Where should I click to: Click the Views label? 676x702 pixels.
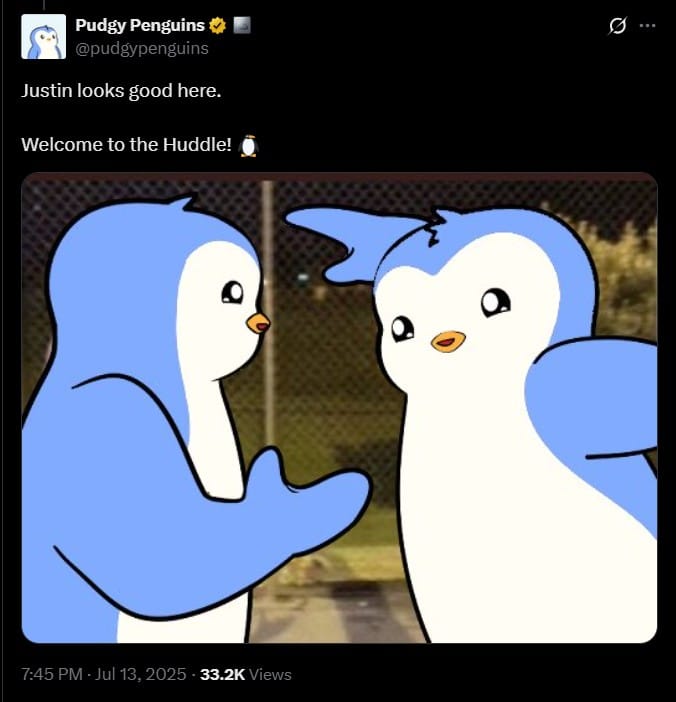[270, 675]
